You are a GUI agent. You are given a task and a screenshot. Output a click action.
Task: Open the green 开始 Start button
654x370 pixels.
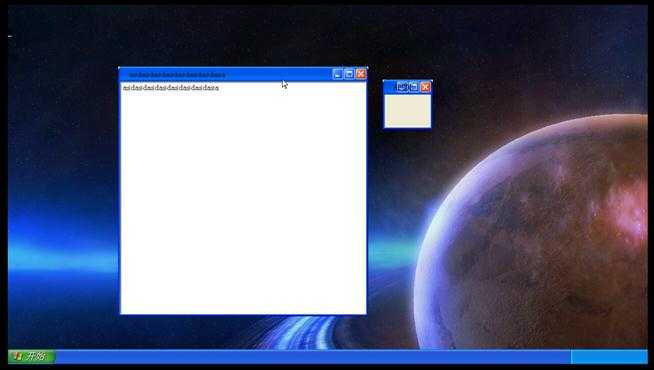pyautogui.click(x=32, y=356)
